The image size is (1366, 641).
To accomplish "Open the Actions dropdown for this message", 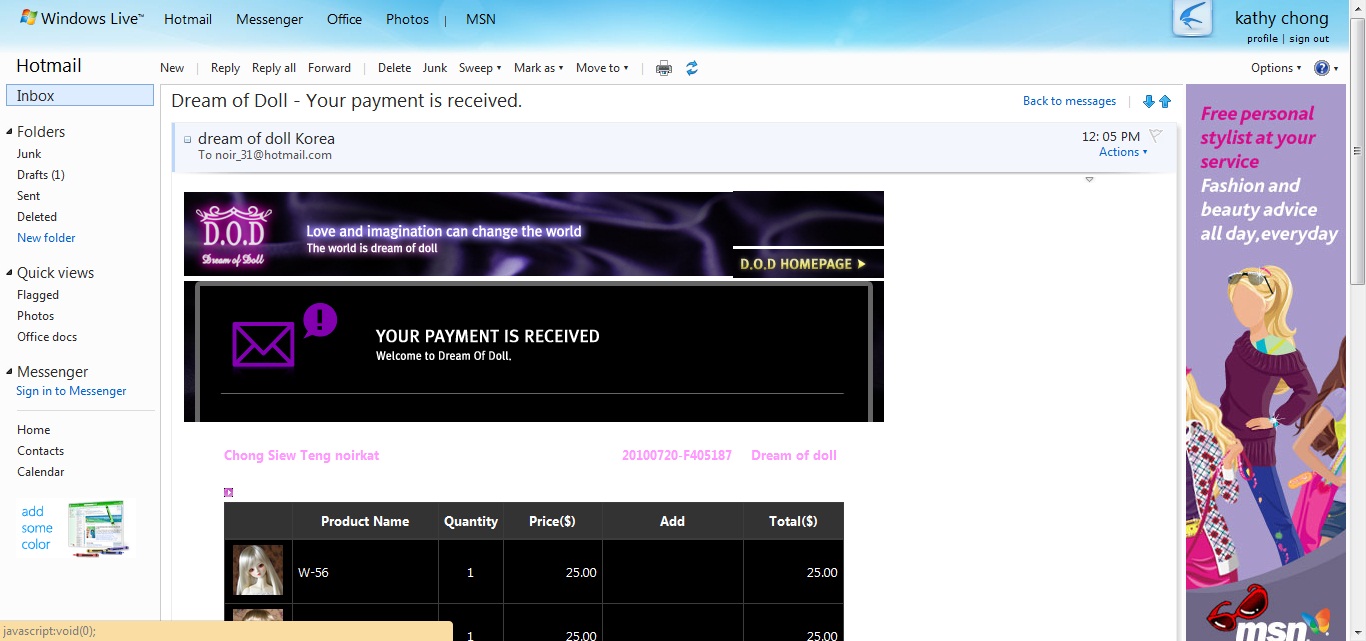I will tap(1123, 152).
